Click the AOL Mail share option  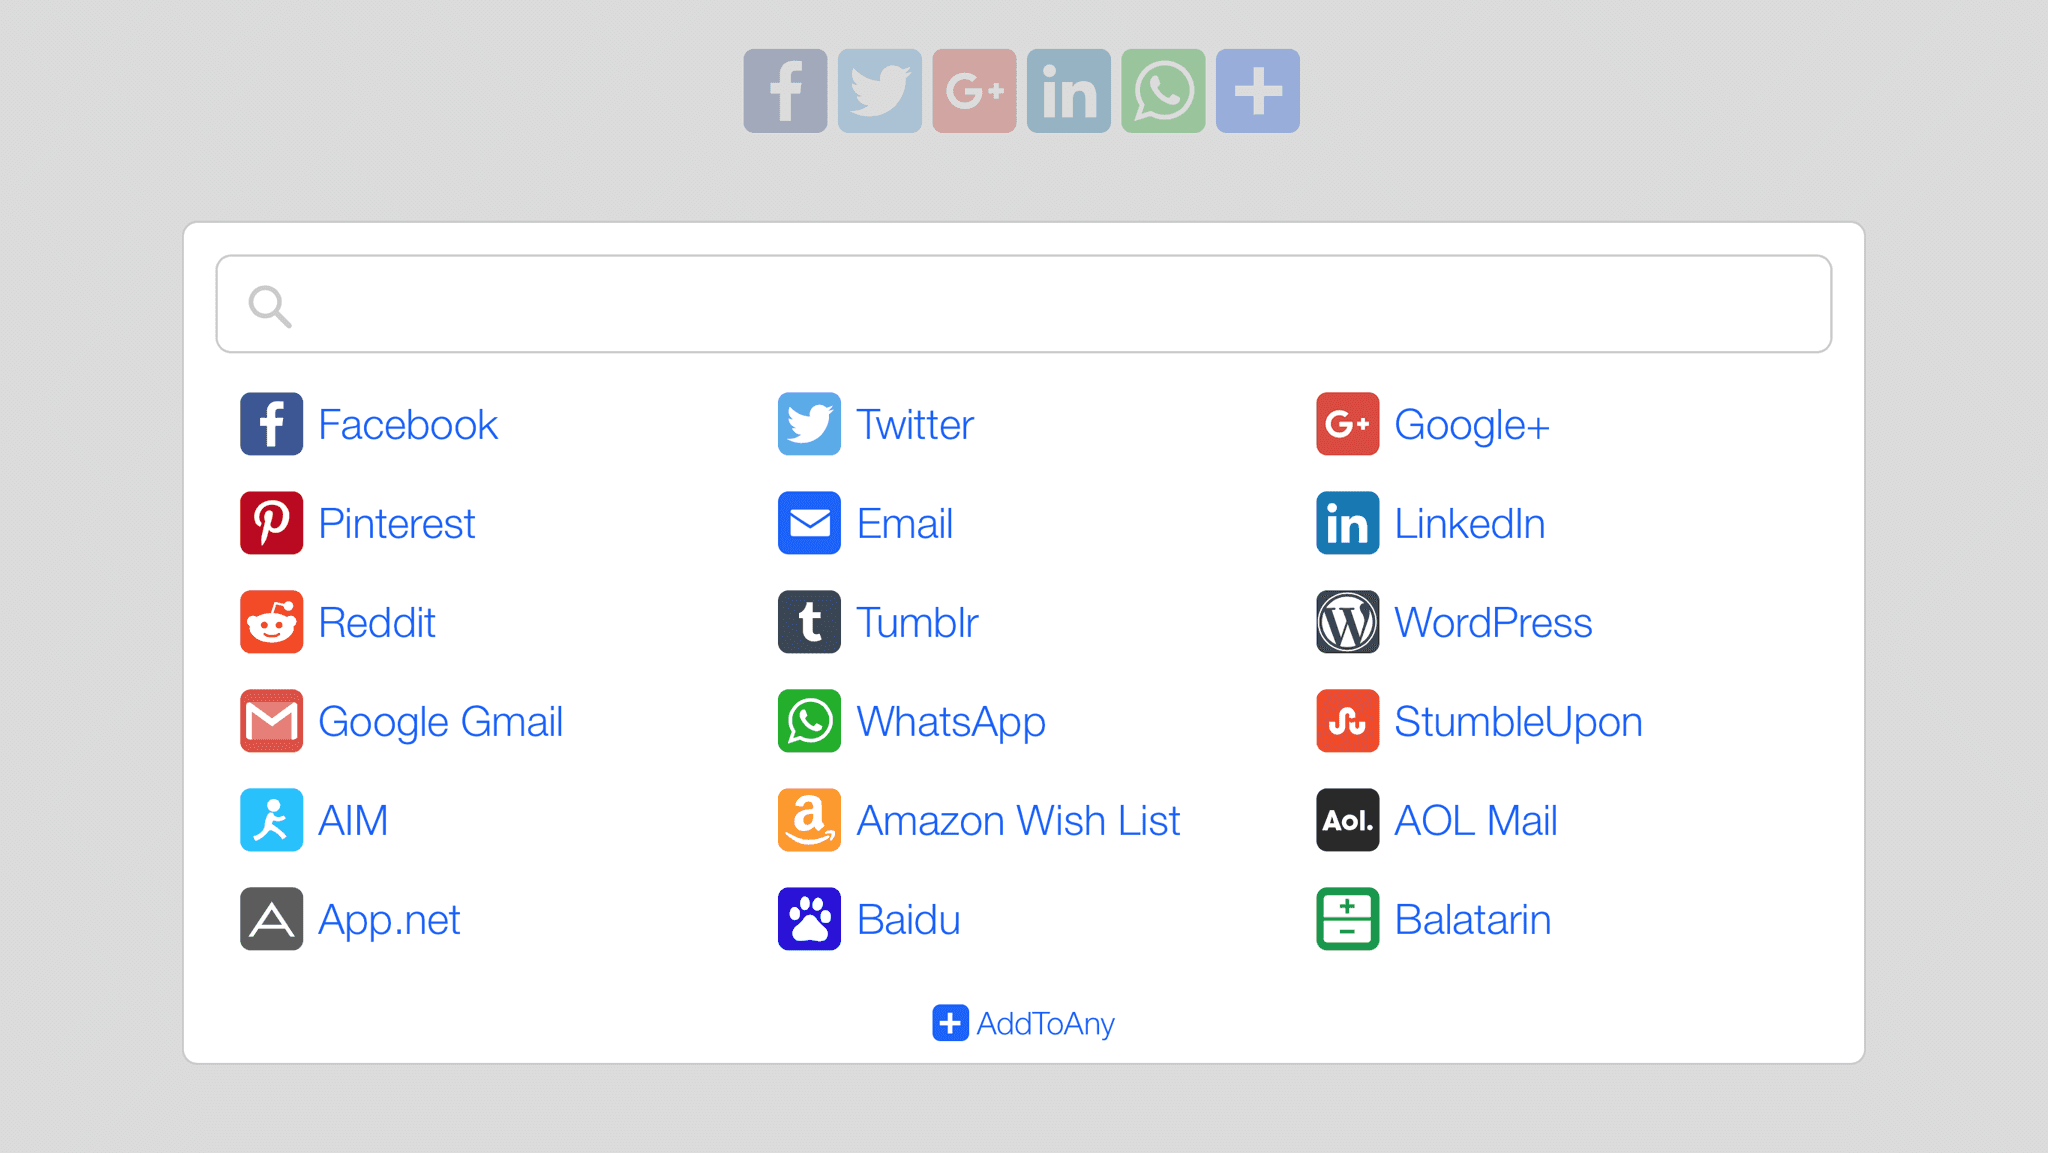click(1467, 820)
